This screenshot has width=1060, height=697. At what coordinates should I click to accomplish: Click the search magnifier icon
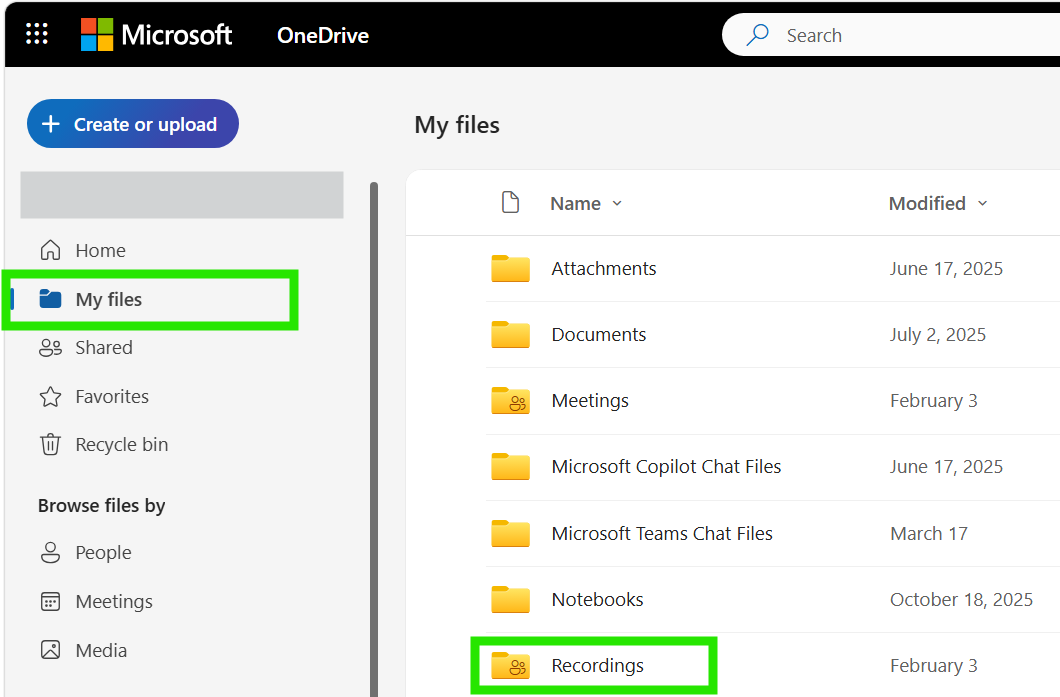point(758,34)
